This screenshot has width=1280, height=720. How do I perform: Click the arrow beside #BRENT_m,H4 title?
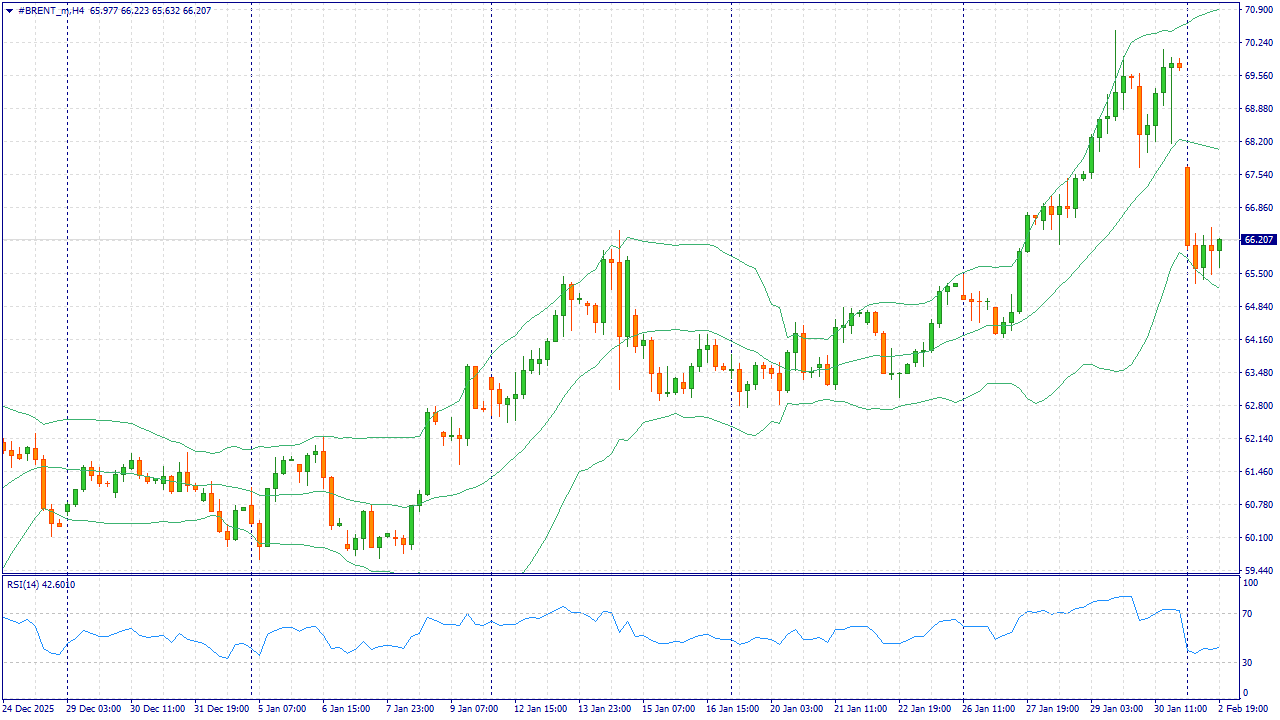pyautogui.click(x=9, y=11)
